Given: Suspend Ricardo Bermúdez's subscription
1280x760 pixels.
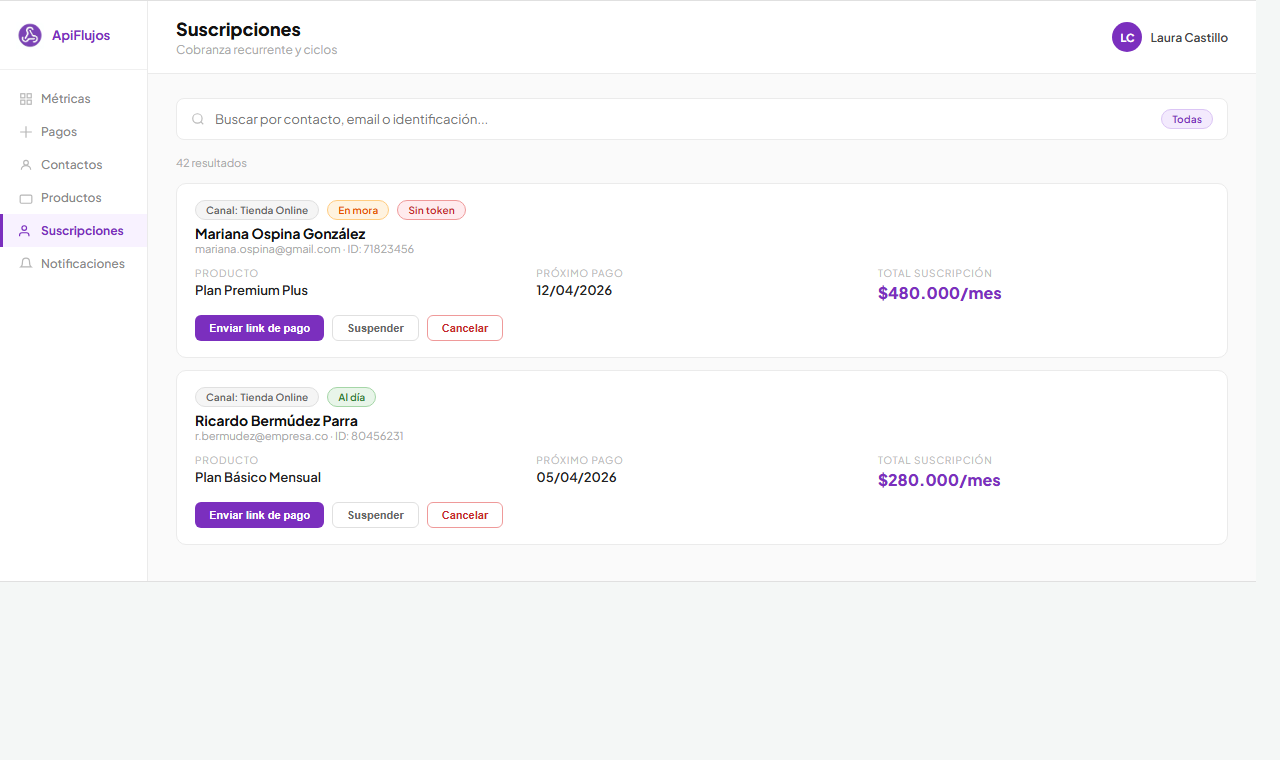Looking at the screenshot, I should pyautogui.click(x=375, y=515).
